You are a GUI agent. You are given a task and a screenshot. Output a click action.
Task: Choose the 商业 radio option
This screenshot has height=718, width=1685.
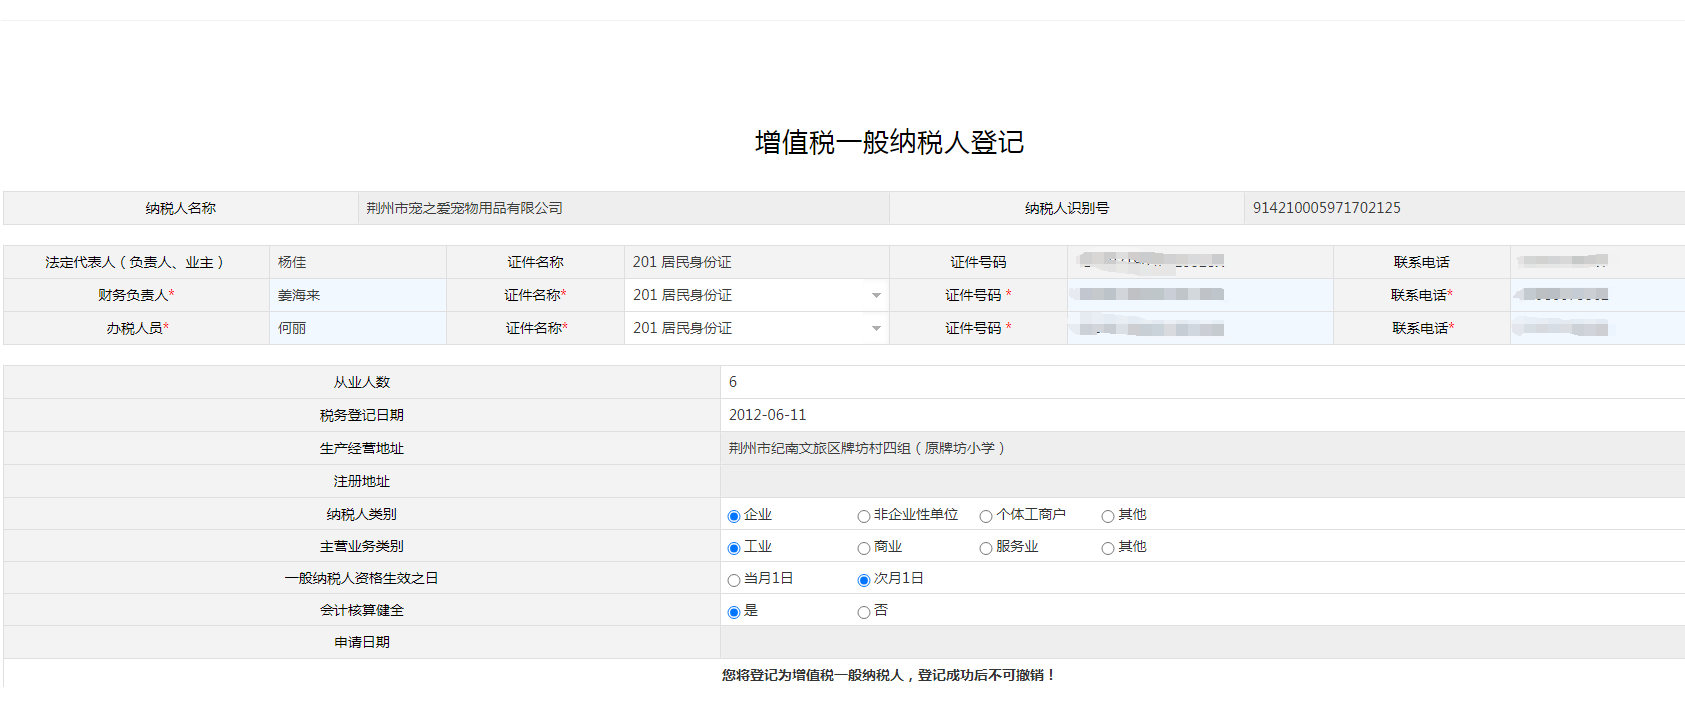click(864, 548)
